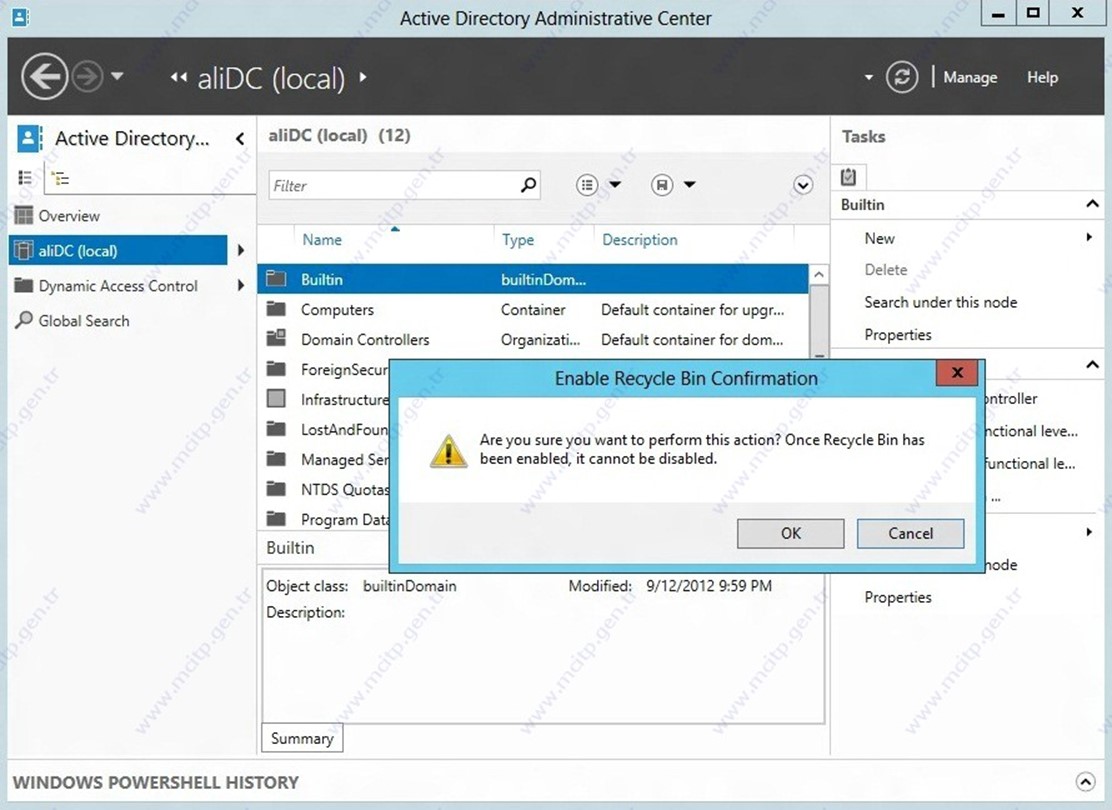Image resolution: width=1112 pixels, height=810 pixels.
Task: Select the NTDS Quotas row
Action: pos(325,489)
